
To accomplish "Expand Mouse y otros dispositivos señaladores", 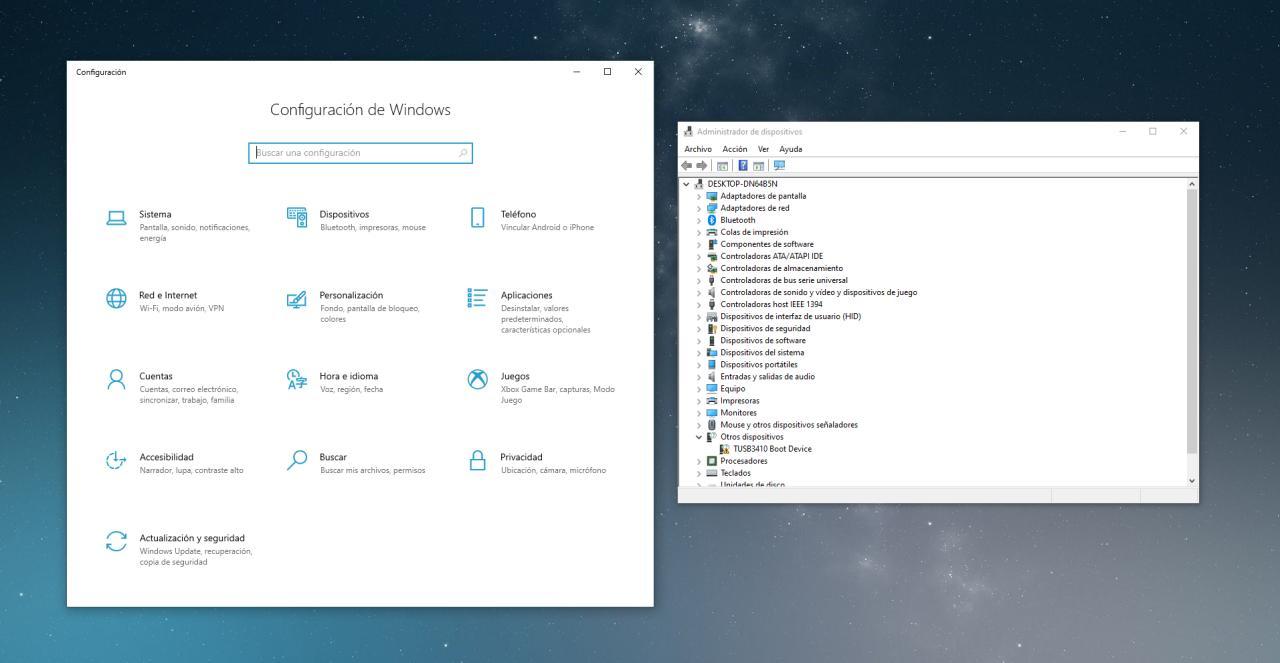I will coord(699,425).
